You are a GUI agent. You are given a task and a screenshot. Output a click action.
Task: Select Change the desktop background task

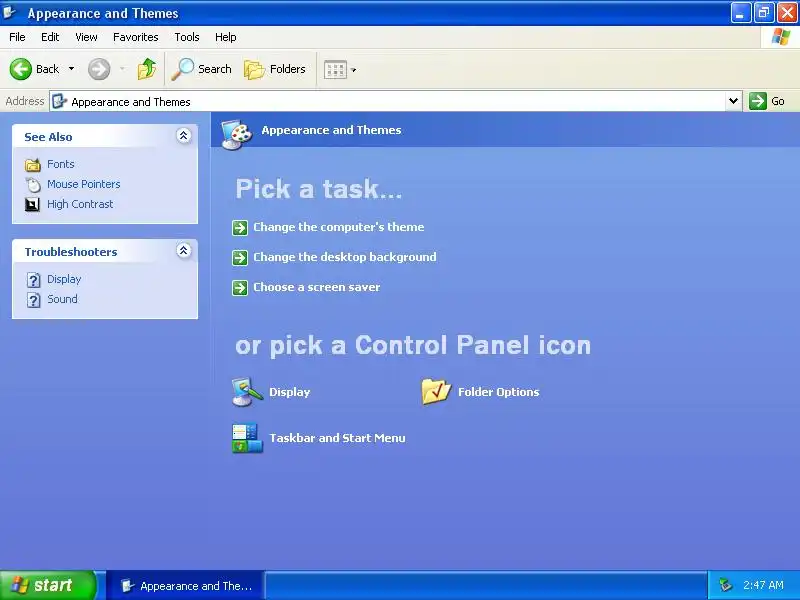[x=345, y=257]
